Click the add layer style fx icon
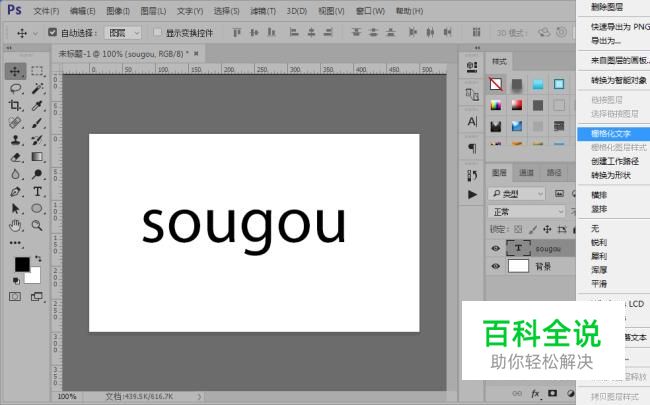650x405 pixels. [535, 393]
